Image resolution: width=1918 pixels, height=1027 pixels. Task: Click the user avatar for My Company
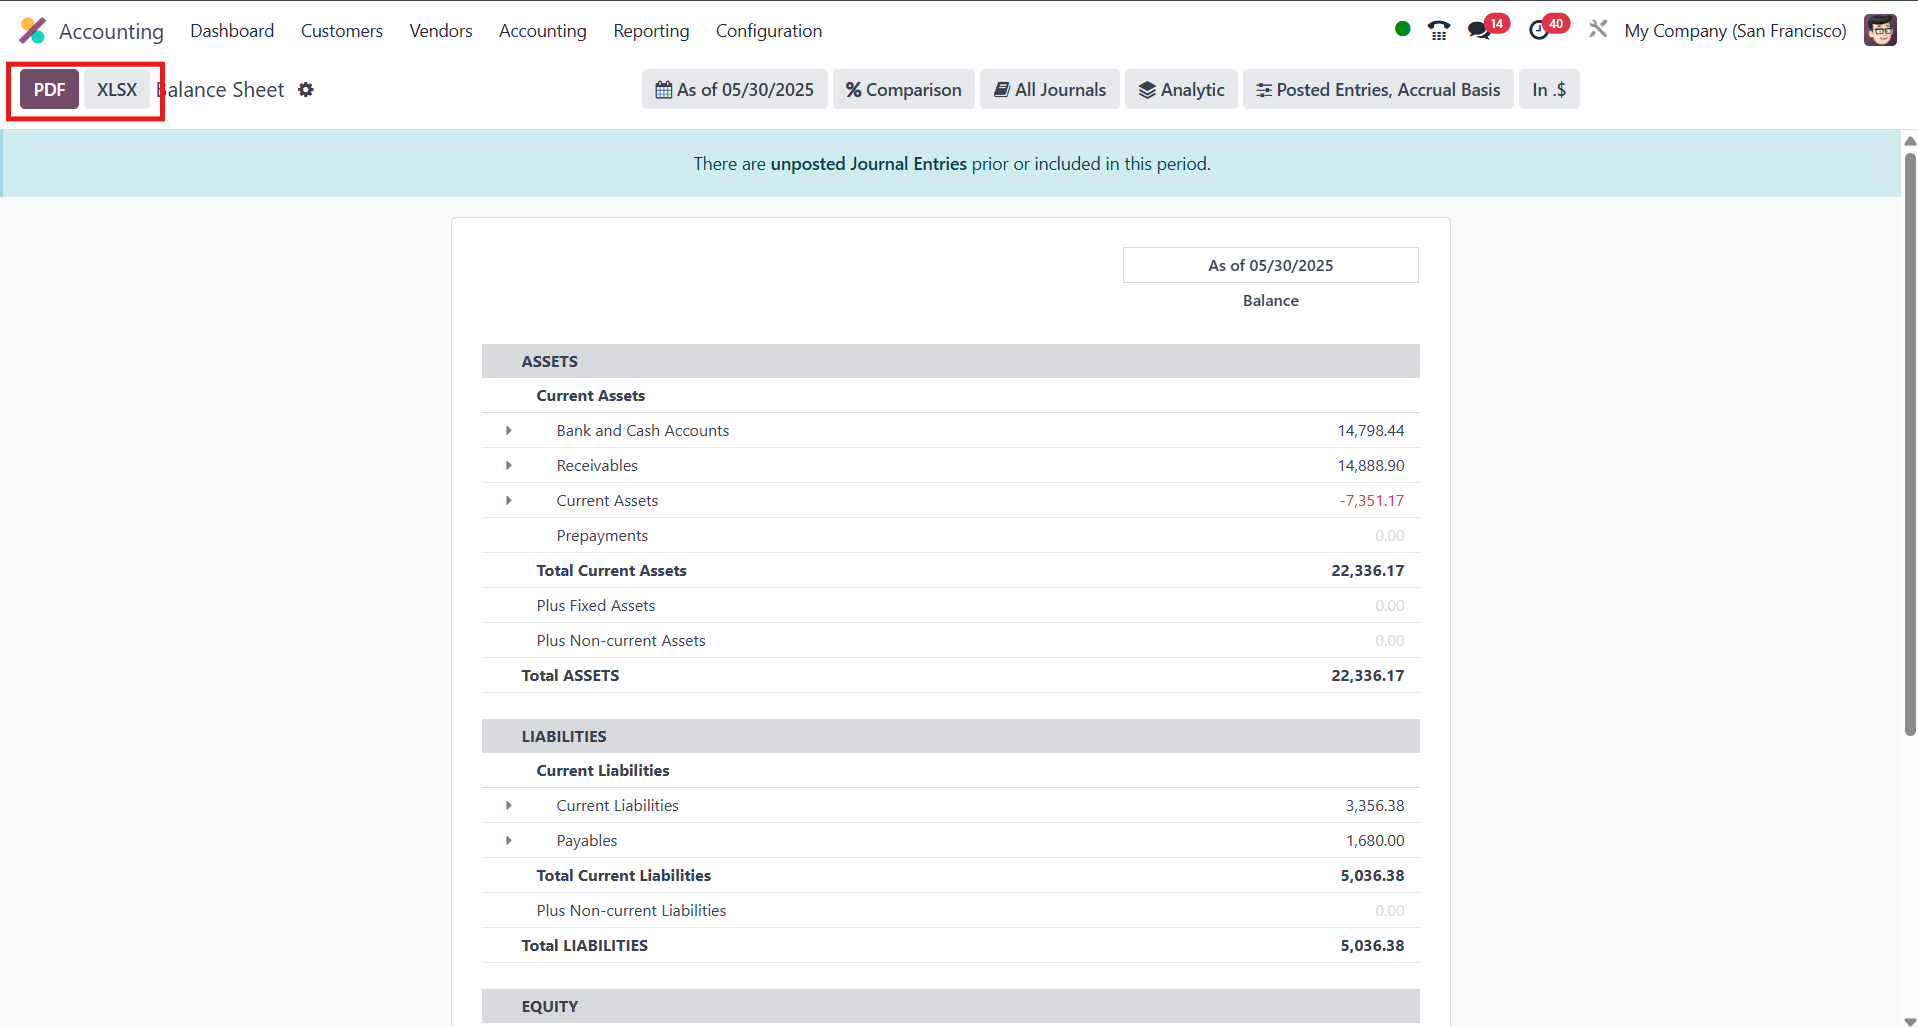(x=1881, y=30)
